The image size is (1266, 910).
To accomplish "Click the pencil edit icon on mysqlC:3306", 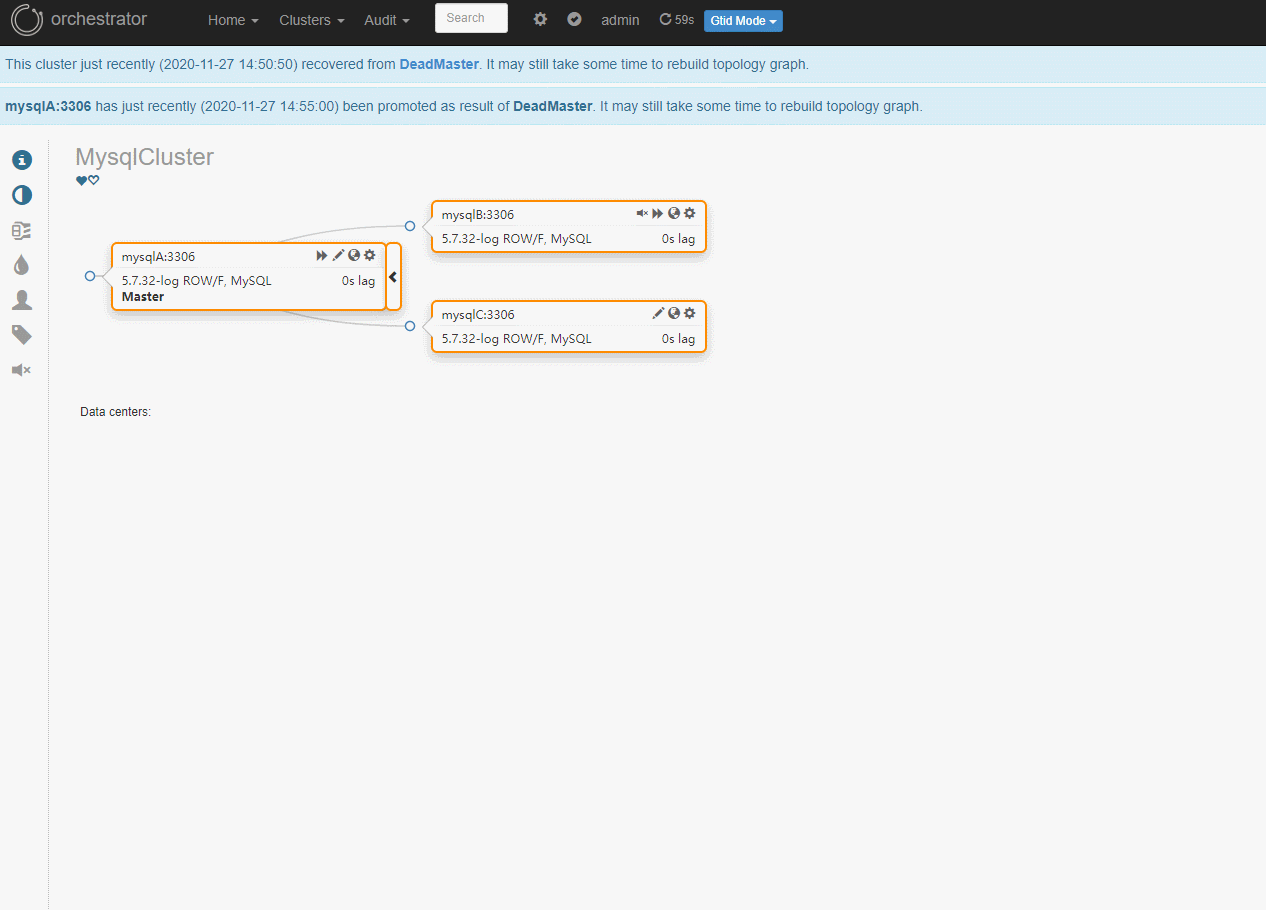I will click(x=658, y=313).
